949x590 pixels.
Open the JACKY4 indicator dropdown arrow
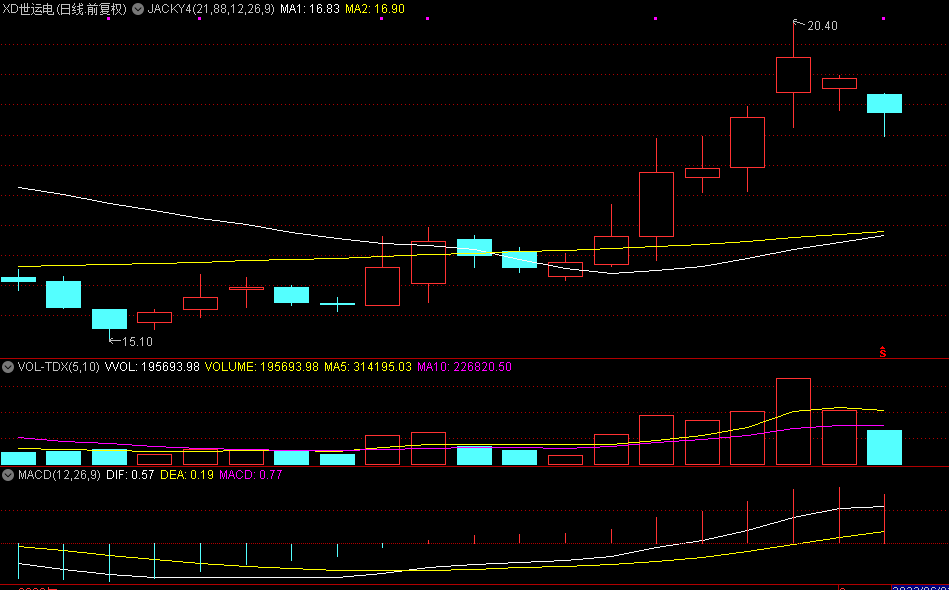pos(138,9)
